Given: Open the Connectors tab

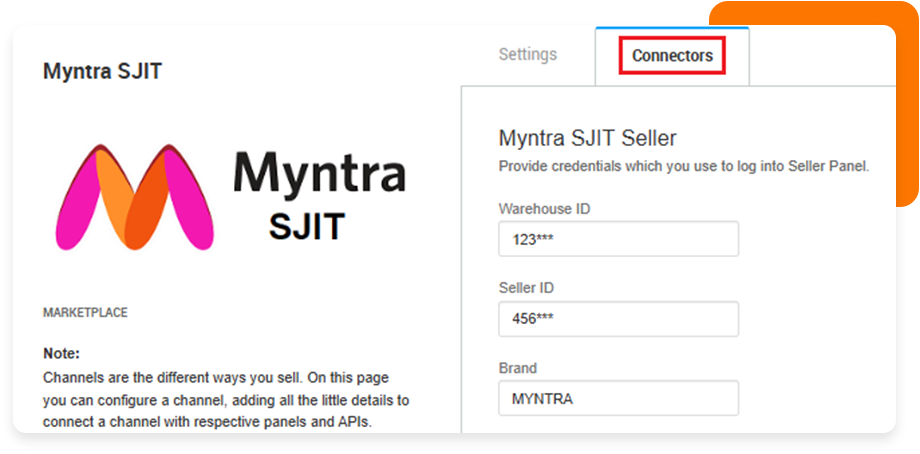Looking at the screenshot, I should click(672, 56).
